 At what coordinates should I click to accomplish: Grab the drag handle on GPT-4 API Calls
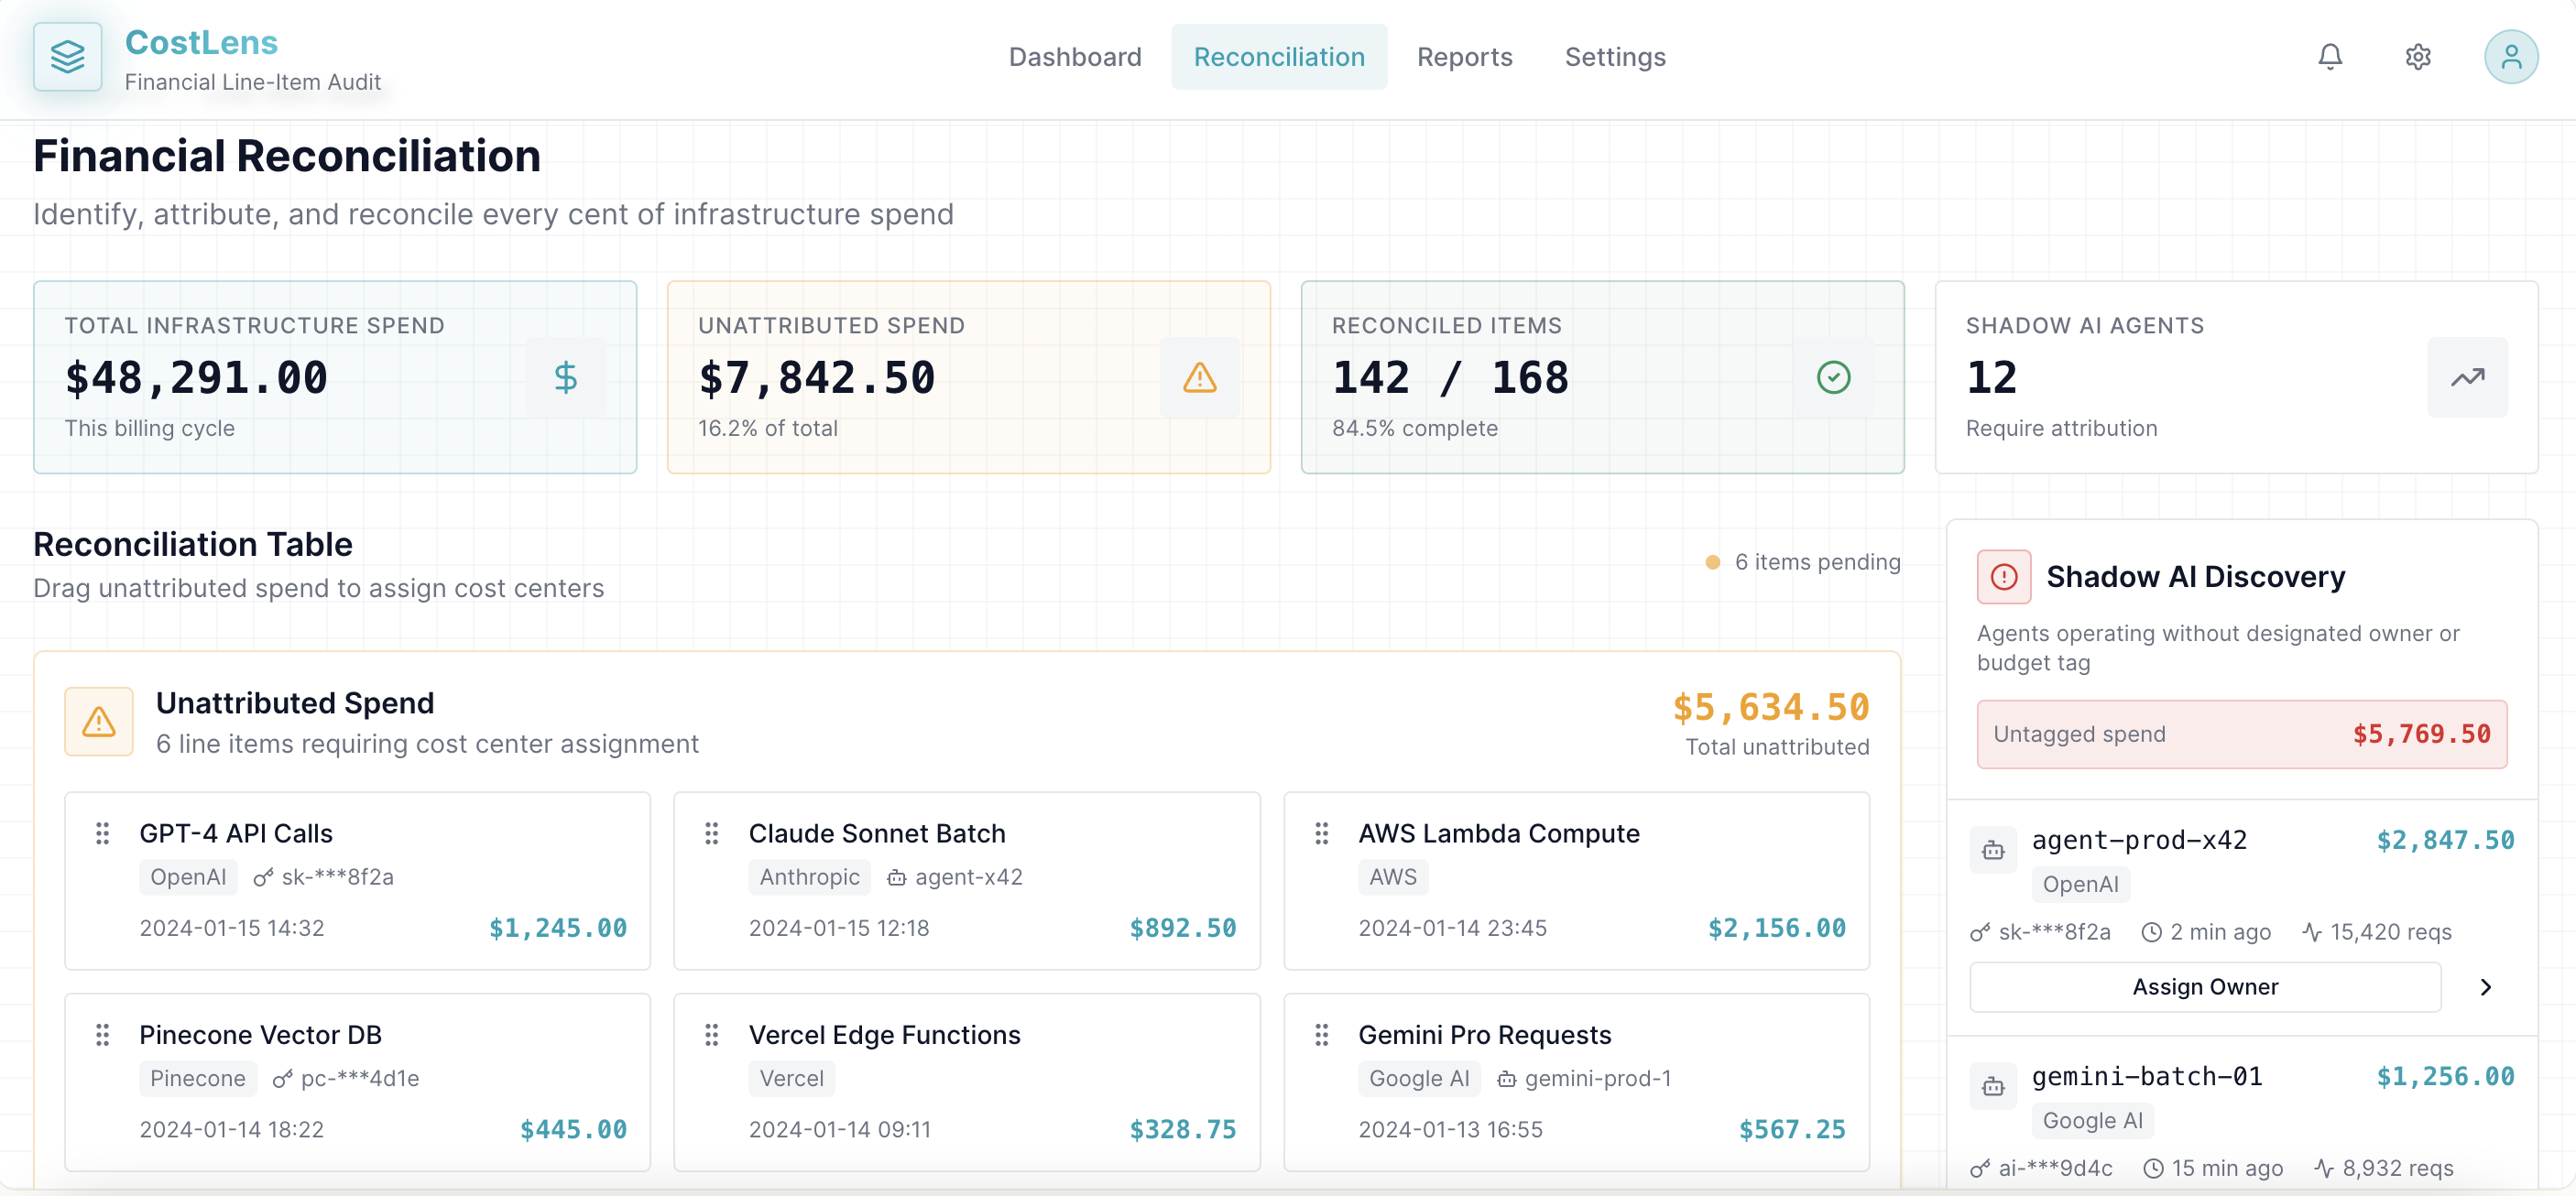point(102,833)
